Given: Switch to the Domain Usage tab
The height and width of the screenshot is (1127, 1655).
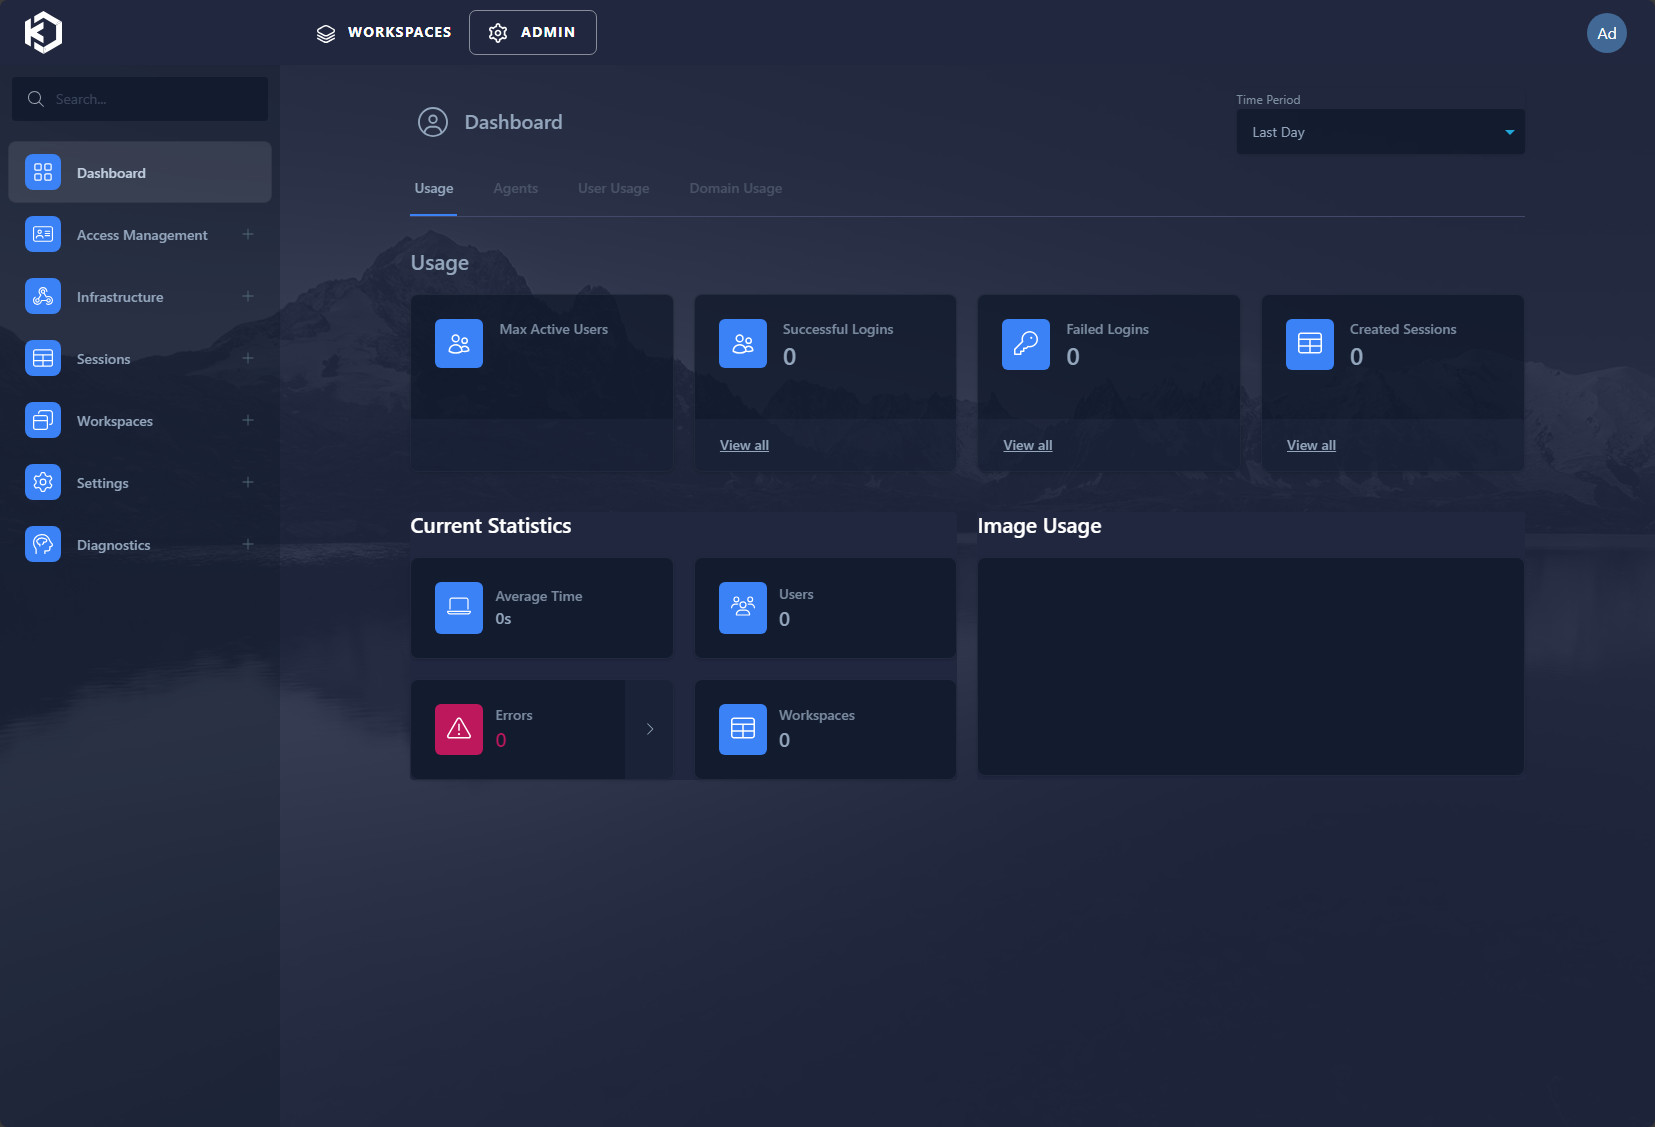Looking at the screenshot, I should point(736,188).
